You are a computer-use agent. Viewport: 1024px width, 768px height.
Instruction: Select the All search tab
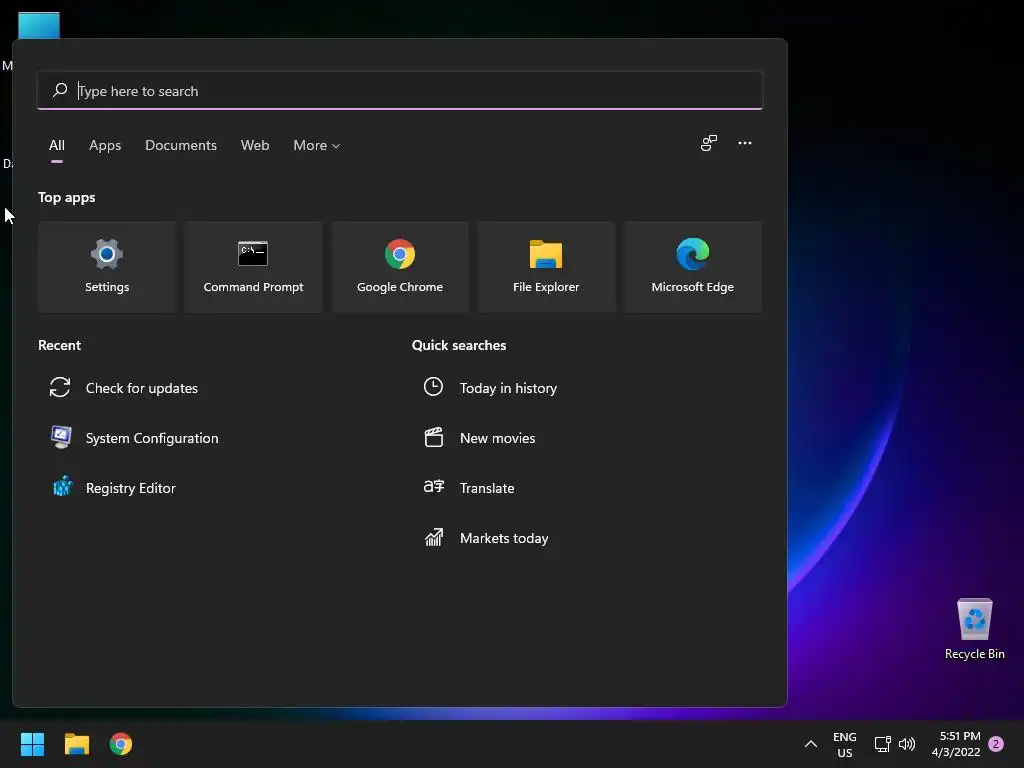[x=57, y=145]
